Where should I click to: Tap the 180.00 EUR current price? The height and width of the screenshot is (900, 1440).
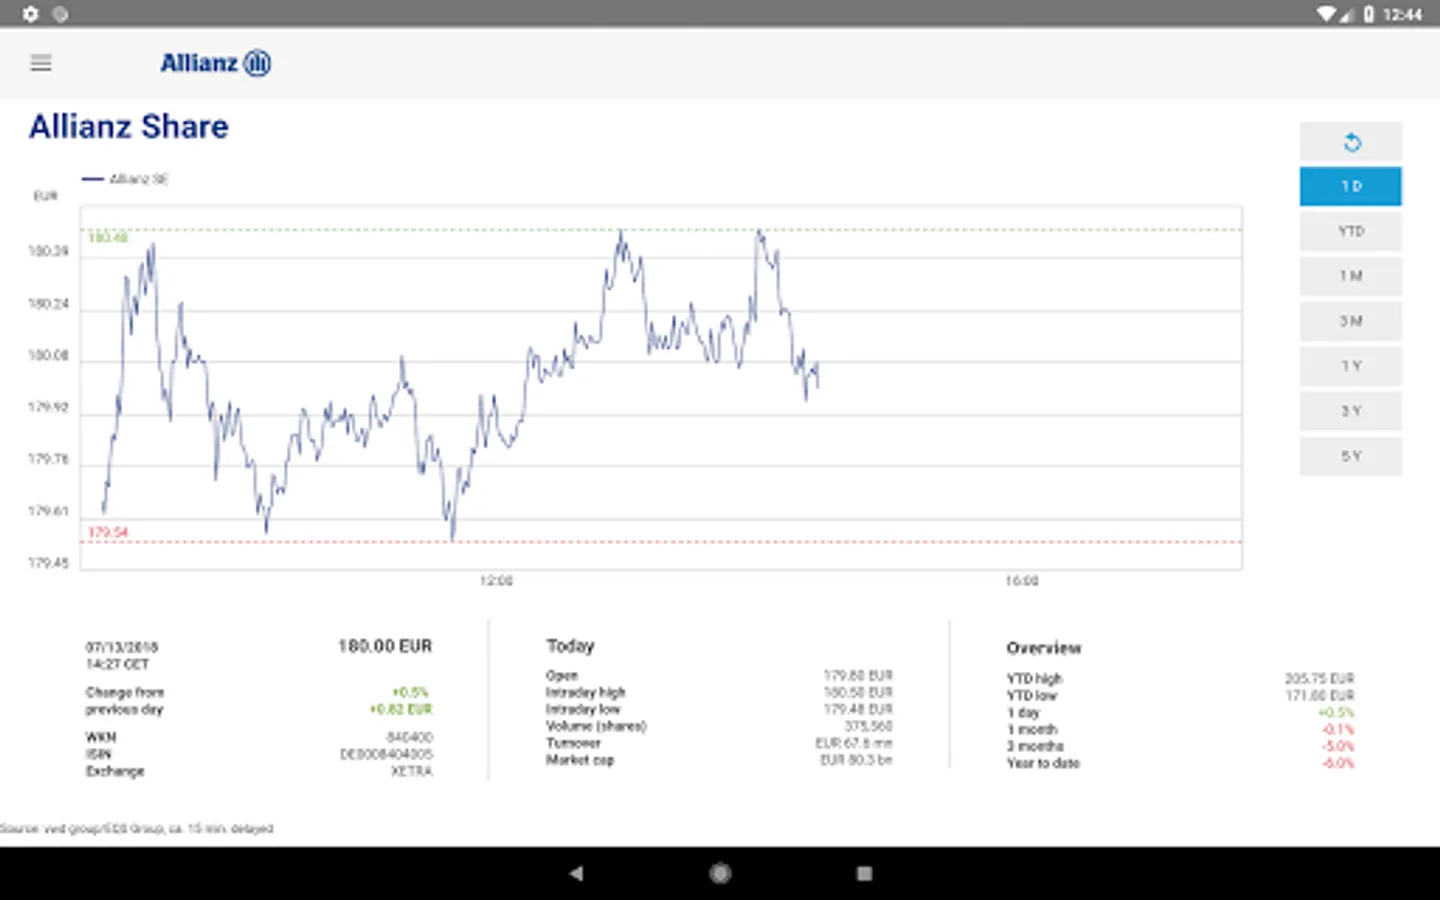(385, 647)
